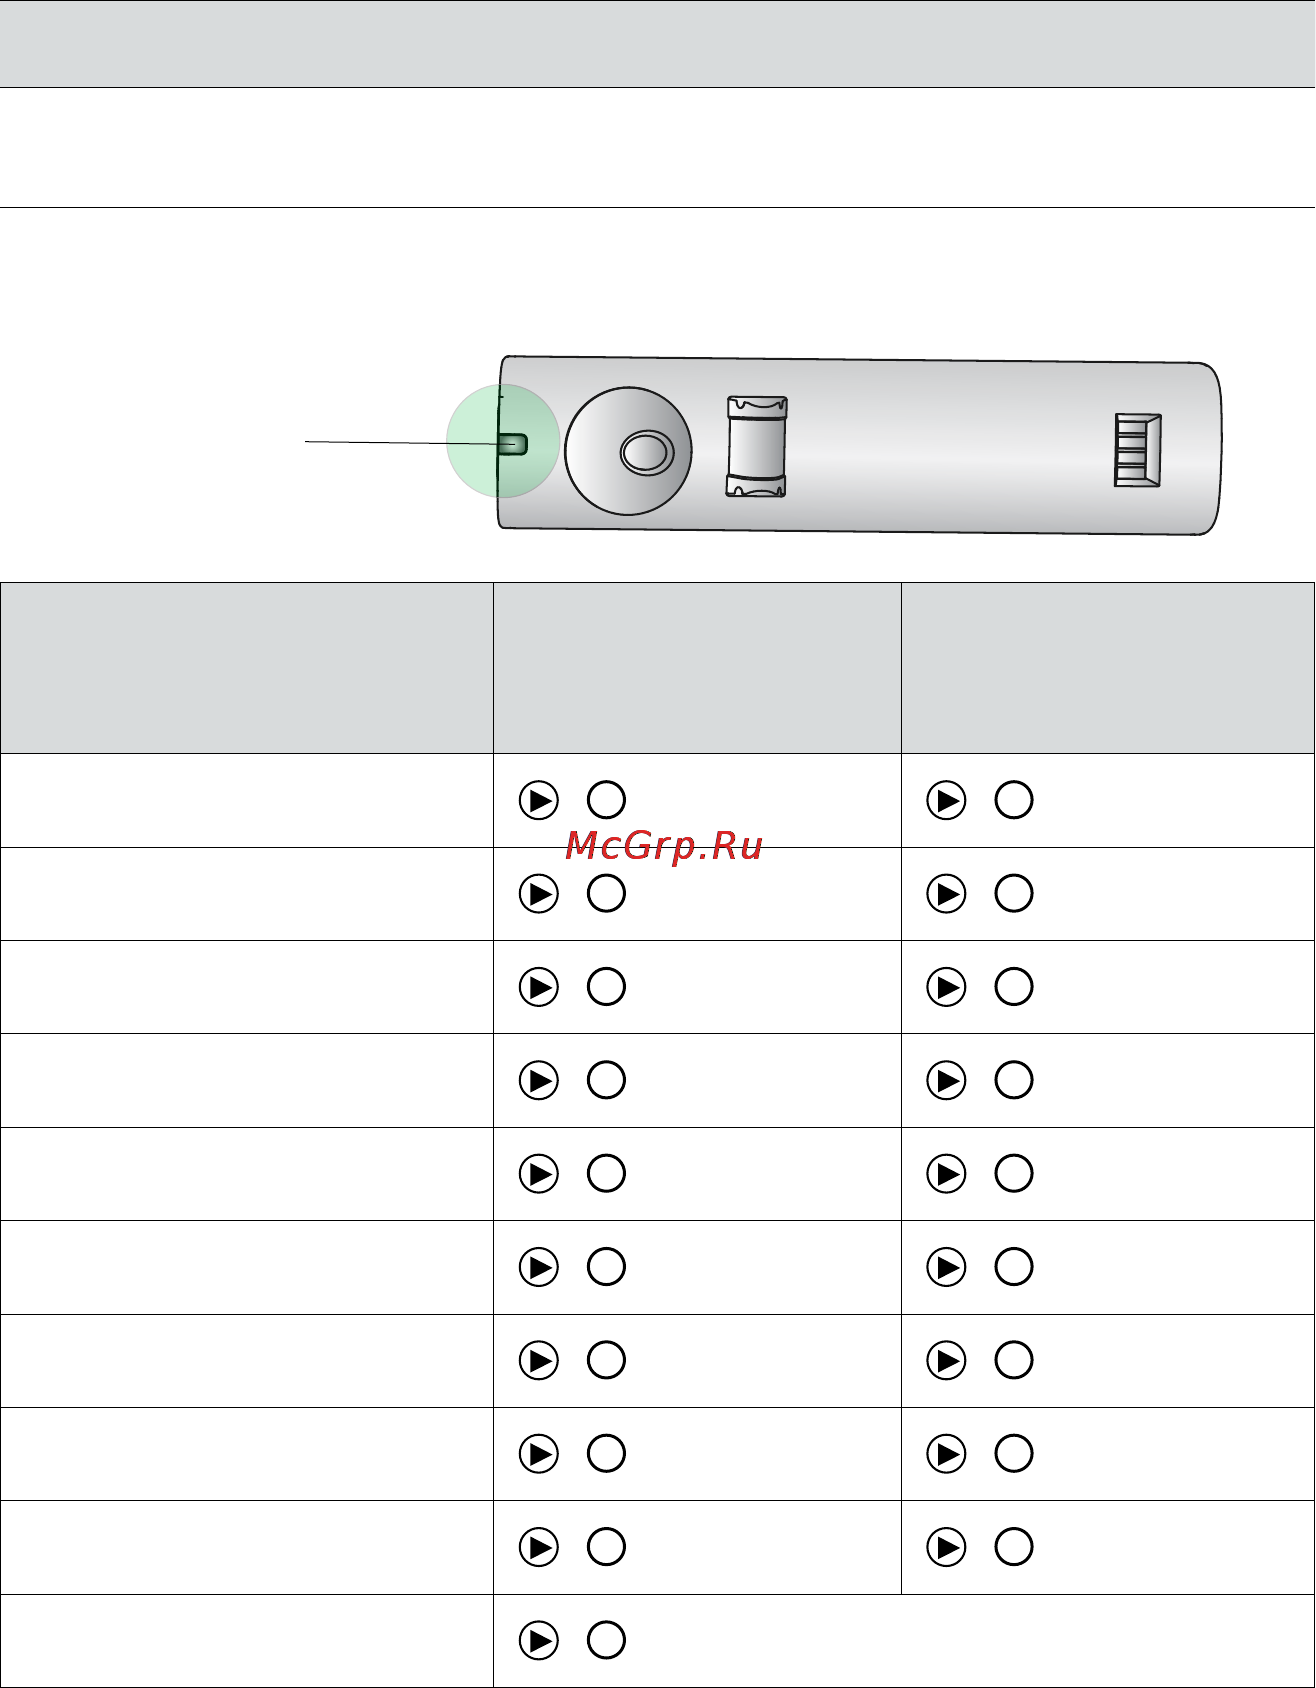Open the McGrp.Ru watermark link
The width and height of the screenshot is (1316, 1688).
(664, 847)
